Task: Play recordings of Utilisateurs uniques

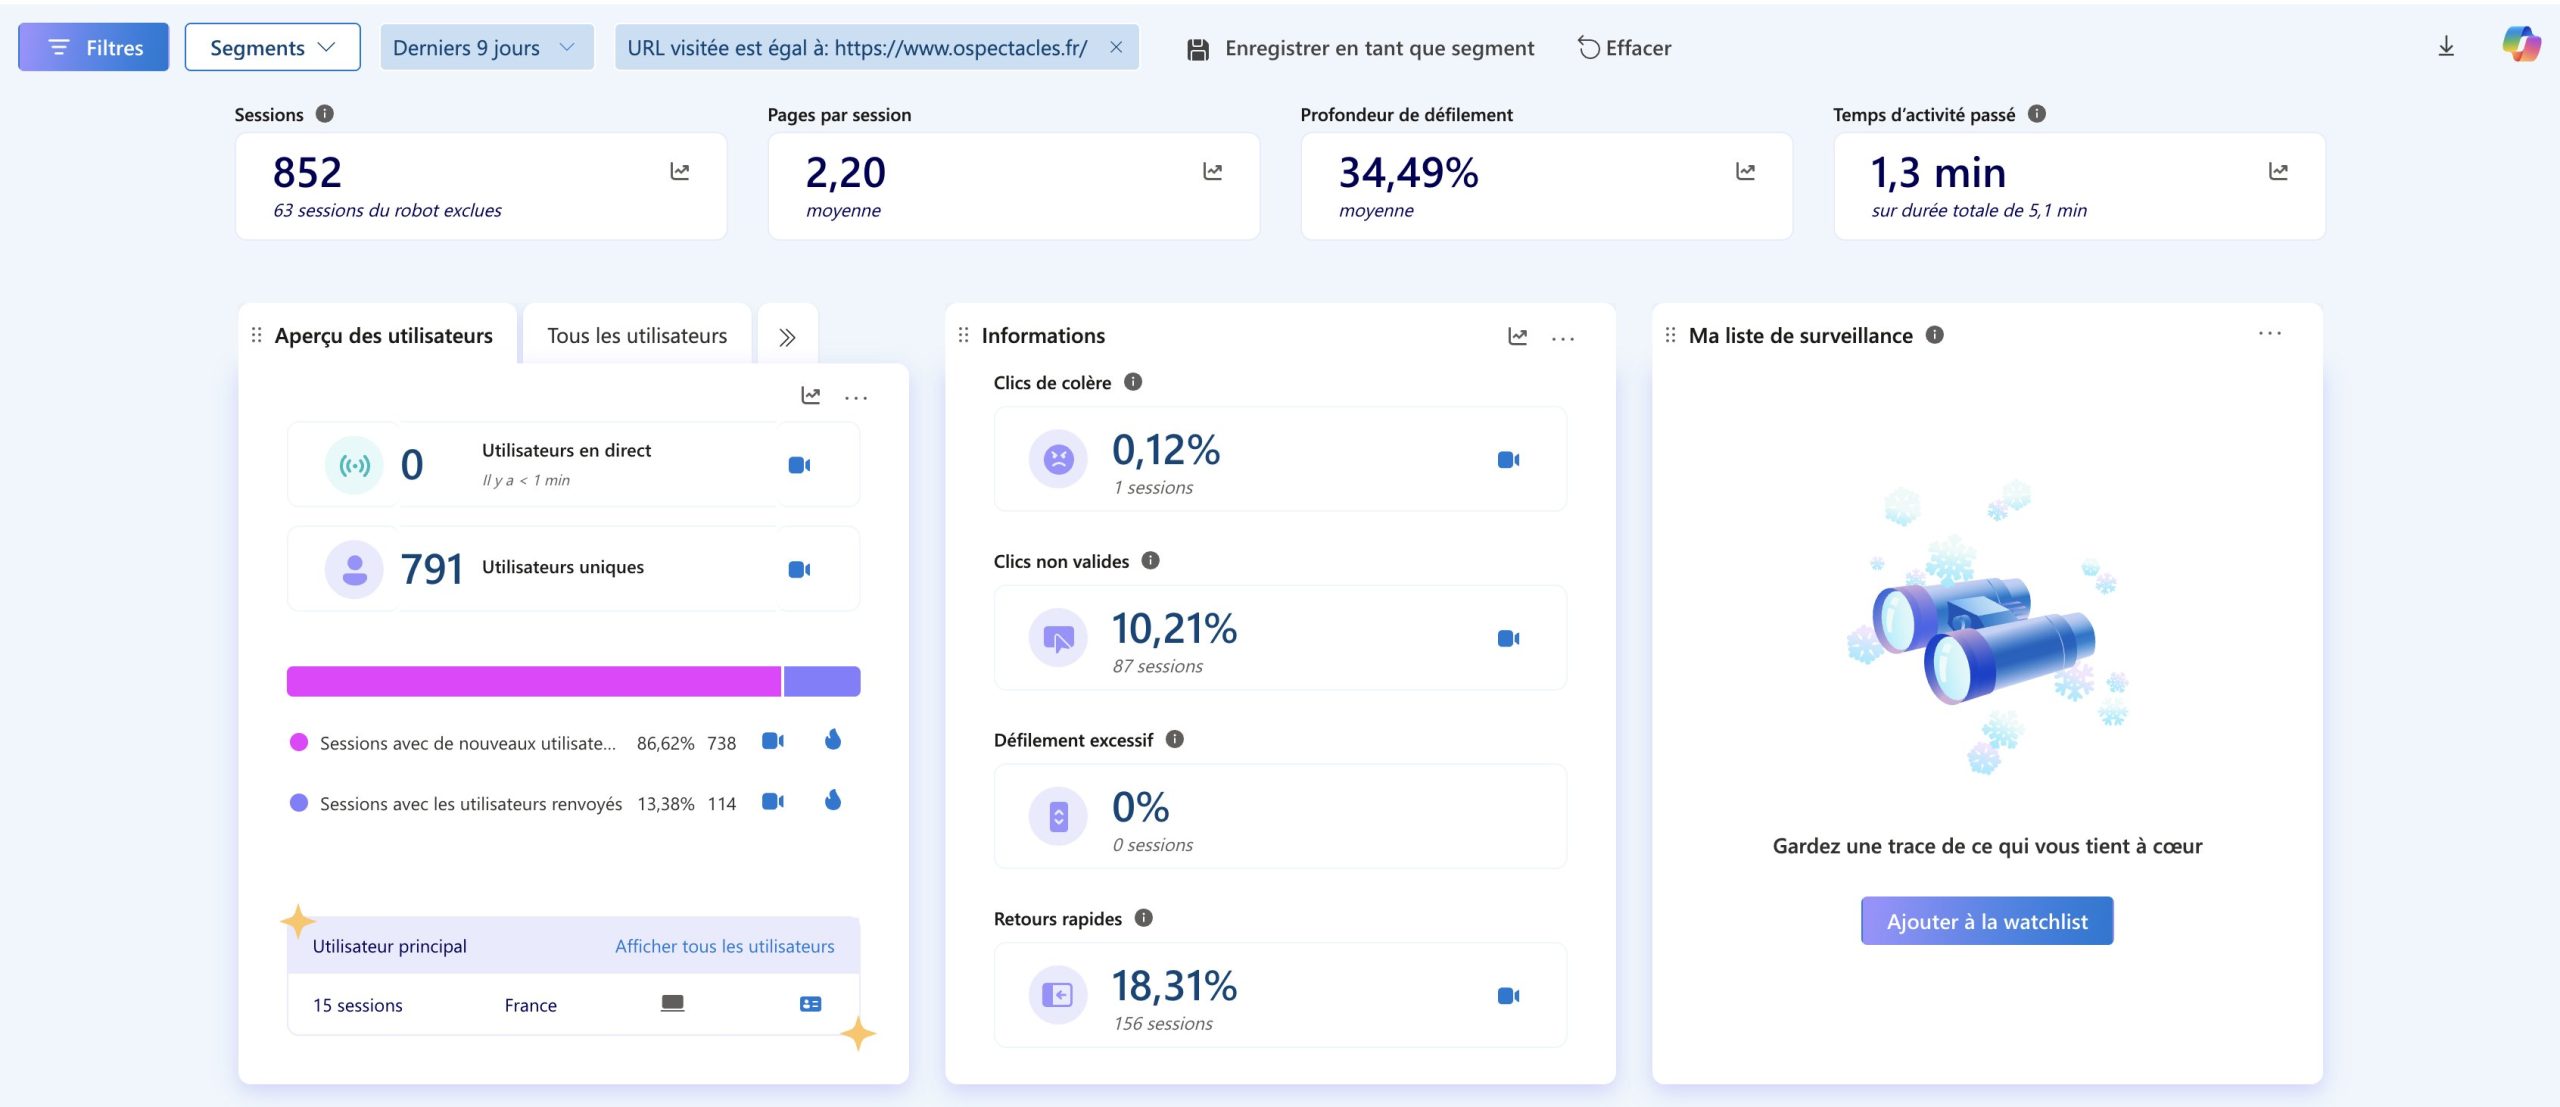Action: (797, 568)
